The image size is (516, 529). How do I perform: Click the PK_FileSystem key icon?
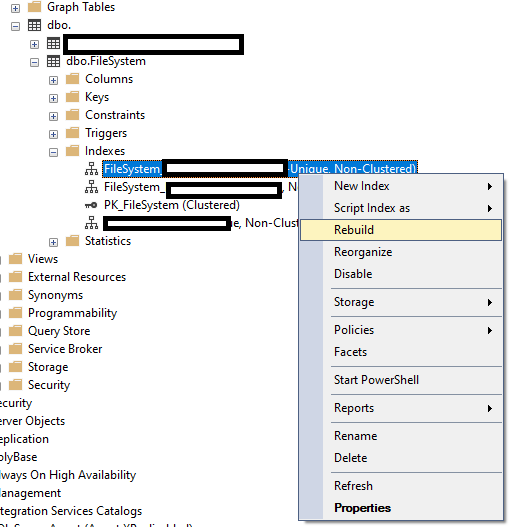[x=91, y=205]
